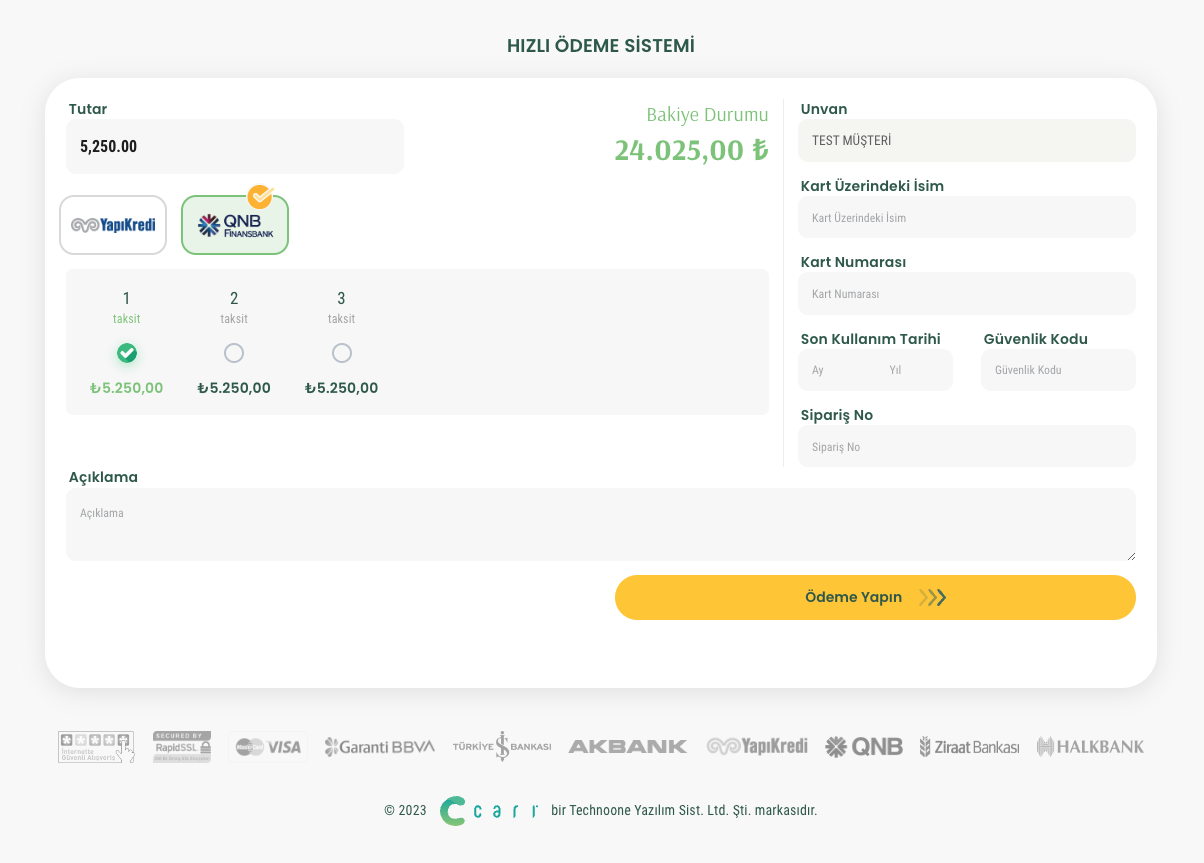This screenshot has height=863, width=1204.
Task: Click the Sipariş No input field
Action: click(x=966, y=447)
